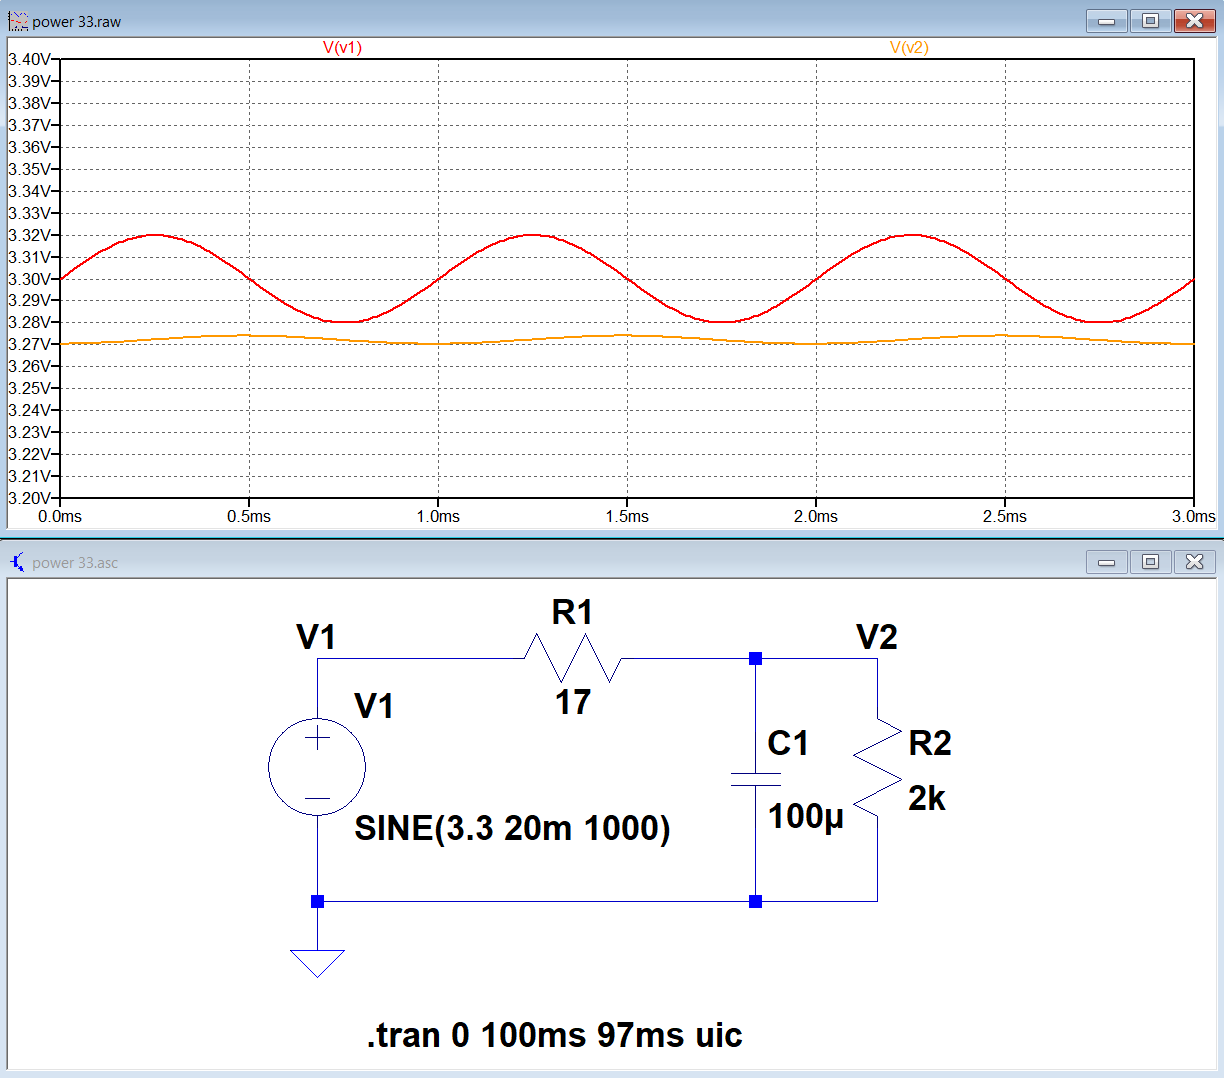Viewport: 1224px width, 1078px height.
Task: Open the R1 value 17 for editing
Action: 575,704
